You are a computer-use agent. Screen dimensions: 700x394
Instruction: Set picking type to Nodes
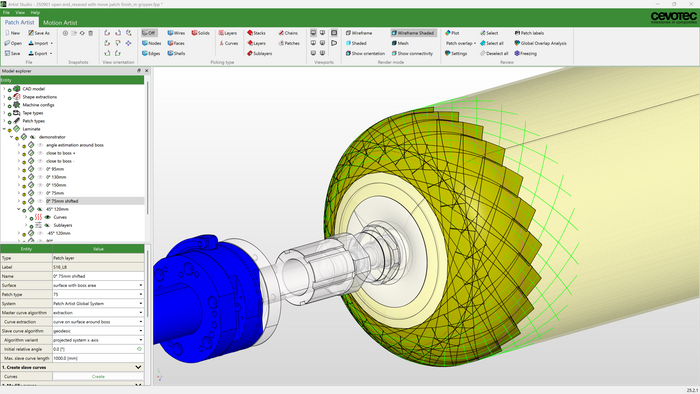pyautogui.click(x=151, y=43)
